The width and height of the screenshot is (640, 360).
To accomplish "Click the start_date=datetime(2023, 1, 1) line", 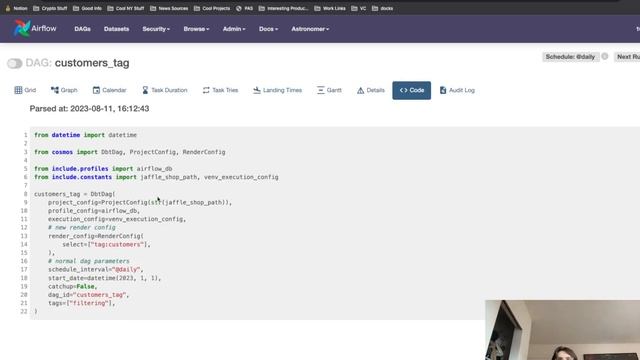I will point(104,278).
